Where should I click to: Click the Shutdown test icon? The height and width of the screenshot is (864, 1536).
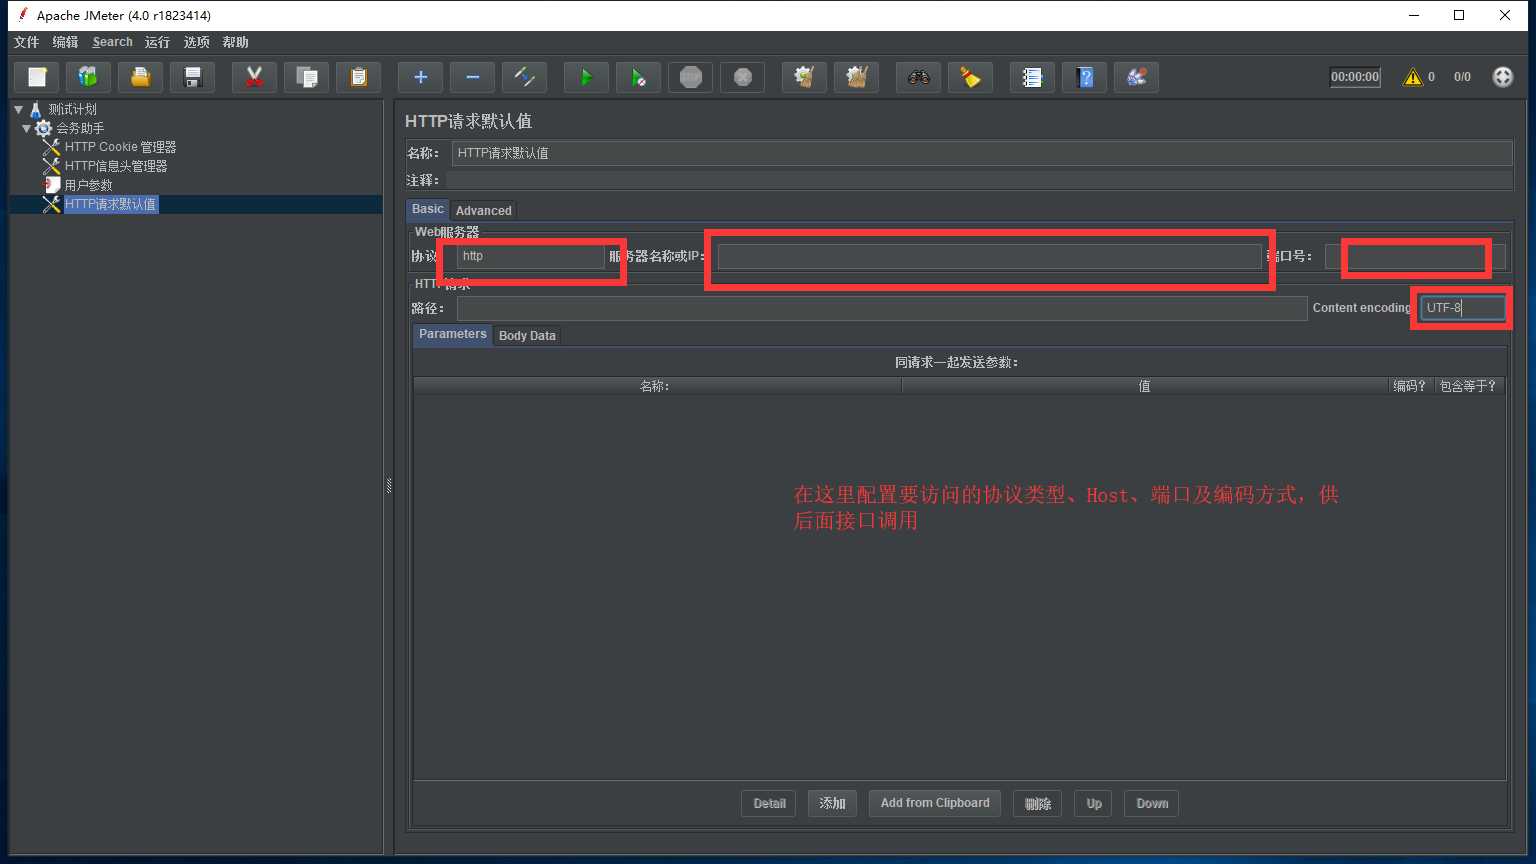click(743, 77)
